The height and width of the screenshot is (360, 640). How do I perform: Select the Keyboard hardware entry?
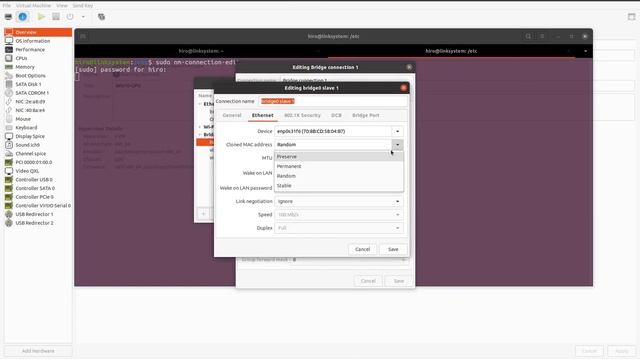tap(38, 127)
